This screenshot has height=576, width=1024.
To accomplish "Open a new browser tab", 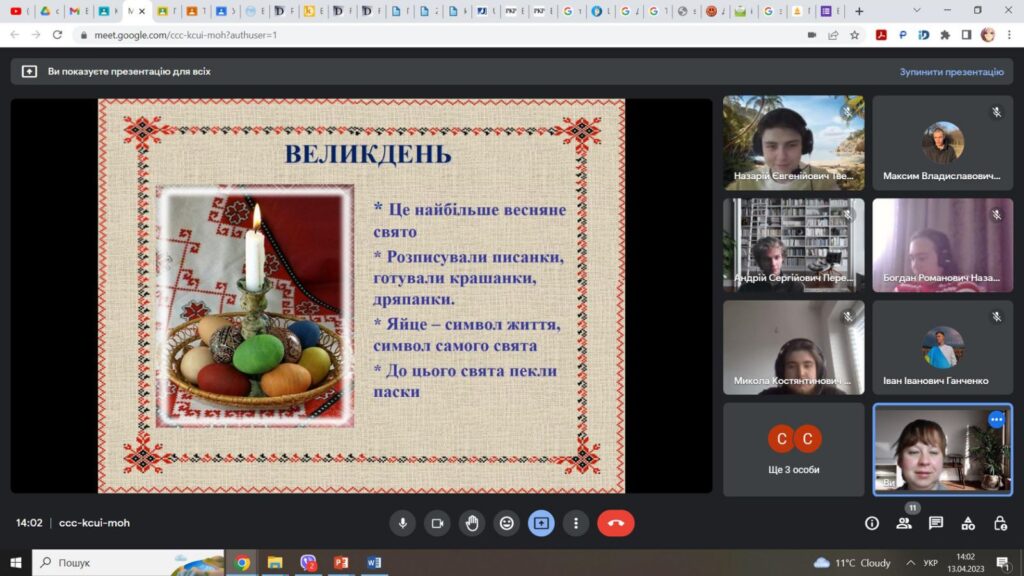I will click(x=859, y=11).
